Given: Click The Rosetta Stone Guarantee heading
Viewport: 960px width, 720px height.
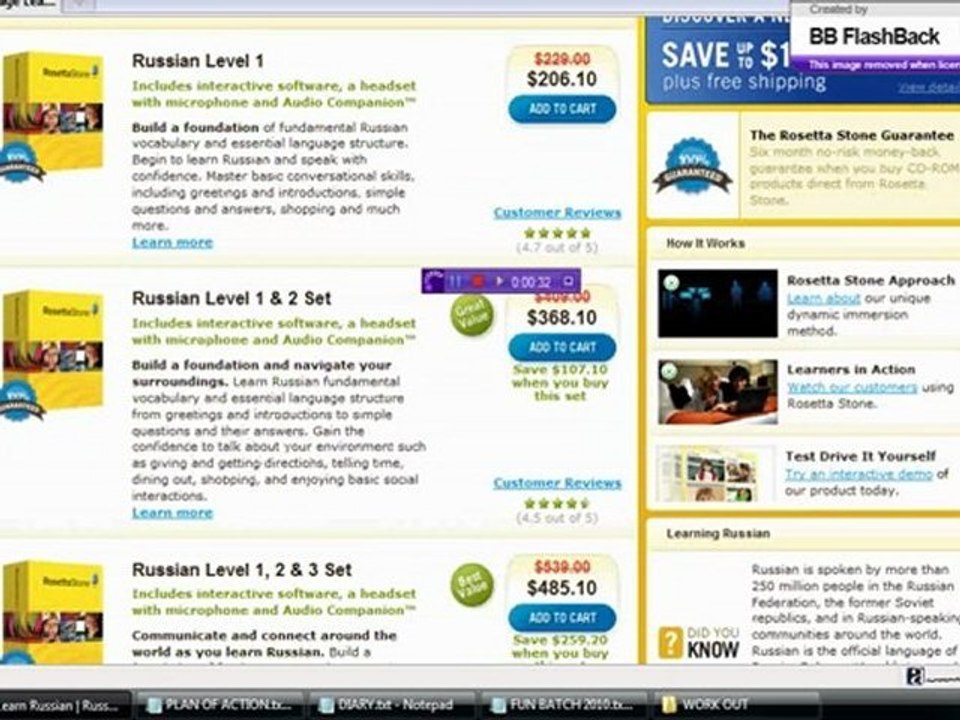Looking at the screenshot, I should pos(852,135).
